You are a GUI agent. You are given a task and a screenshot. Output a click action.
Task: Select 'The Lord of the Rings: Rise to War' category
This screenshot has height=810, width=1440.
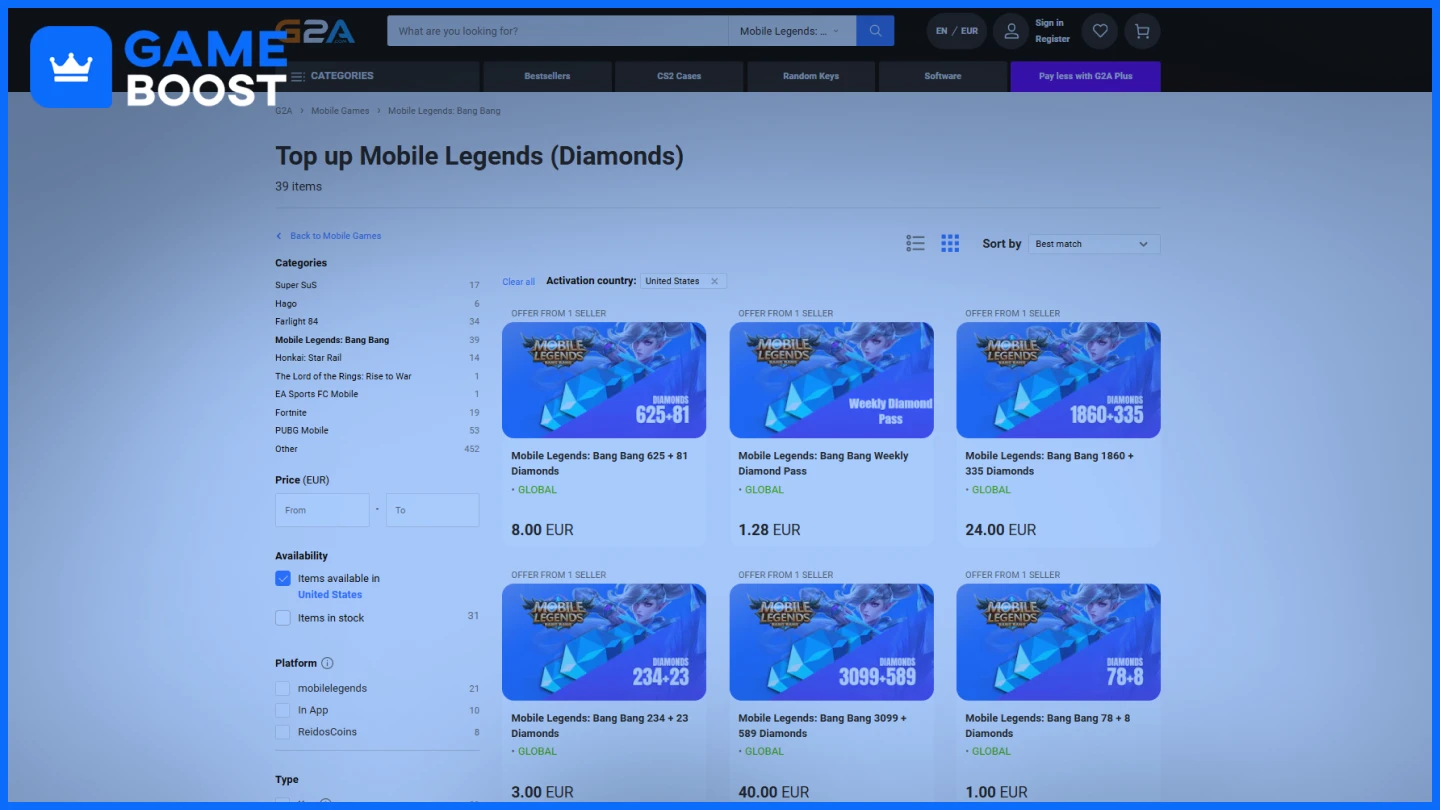[x=343, y=376]
